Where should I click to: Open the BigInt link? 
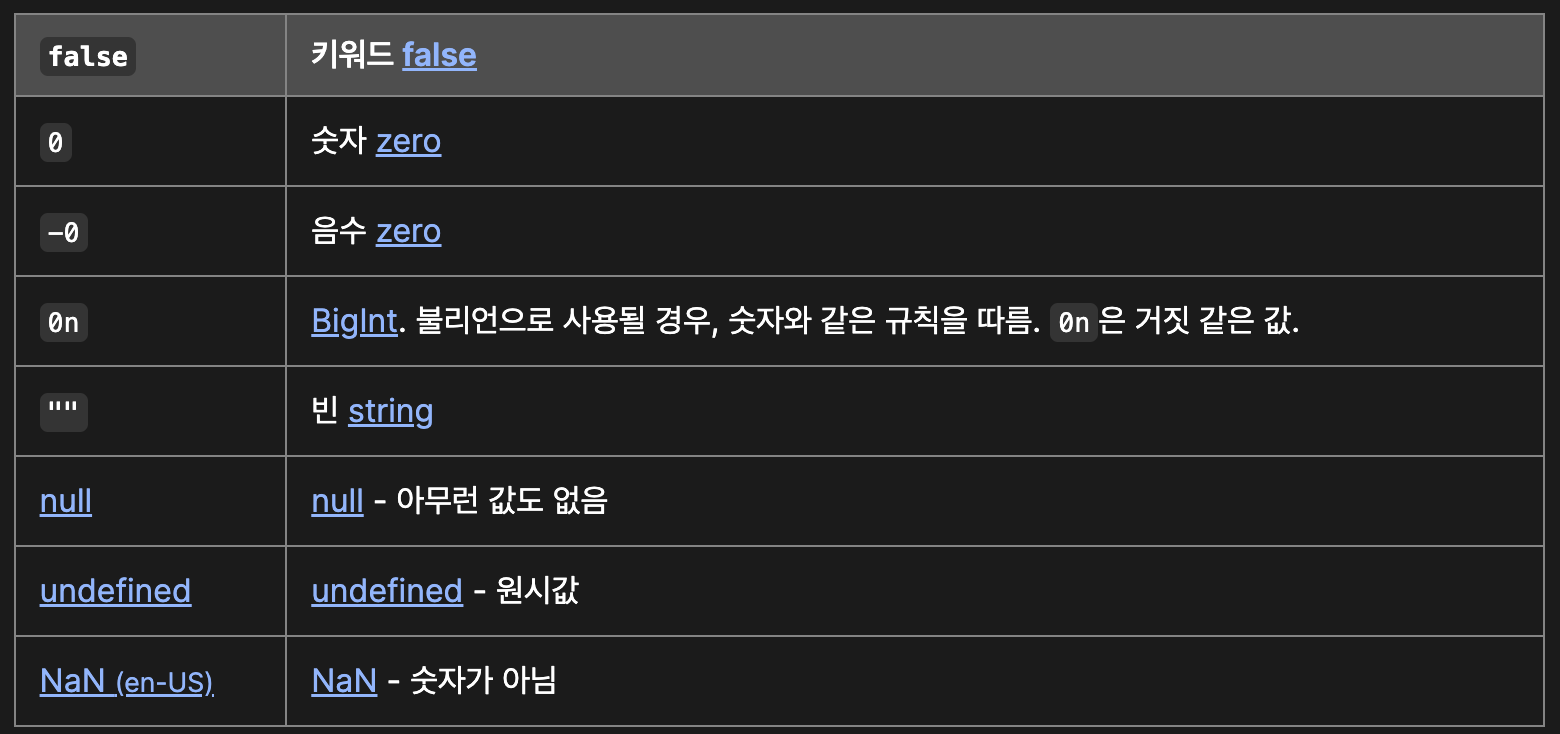(x=354, y=321)
